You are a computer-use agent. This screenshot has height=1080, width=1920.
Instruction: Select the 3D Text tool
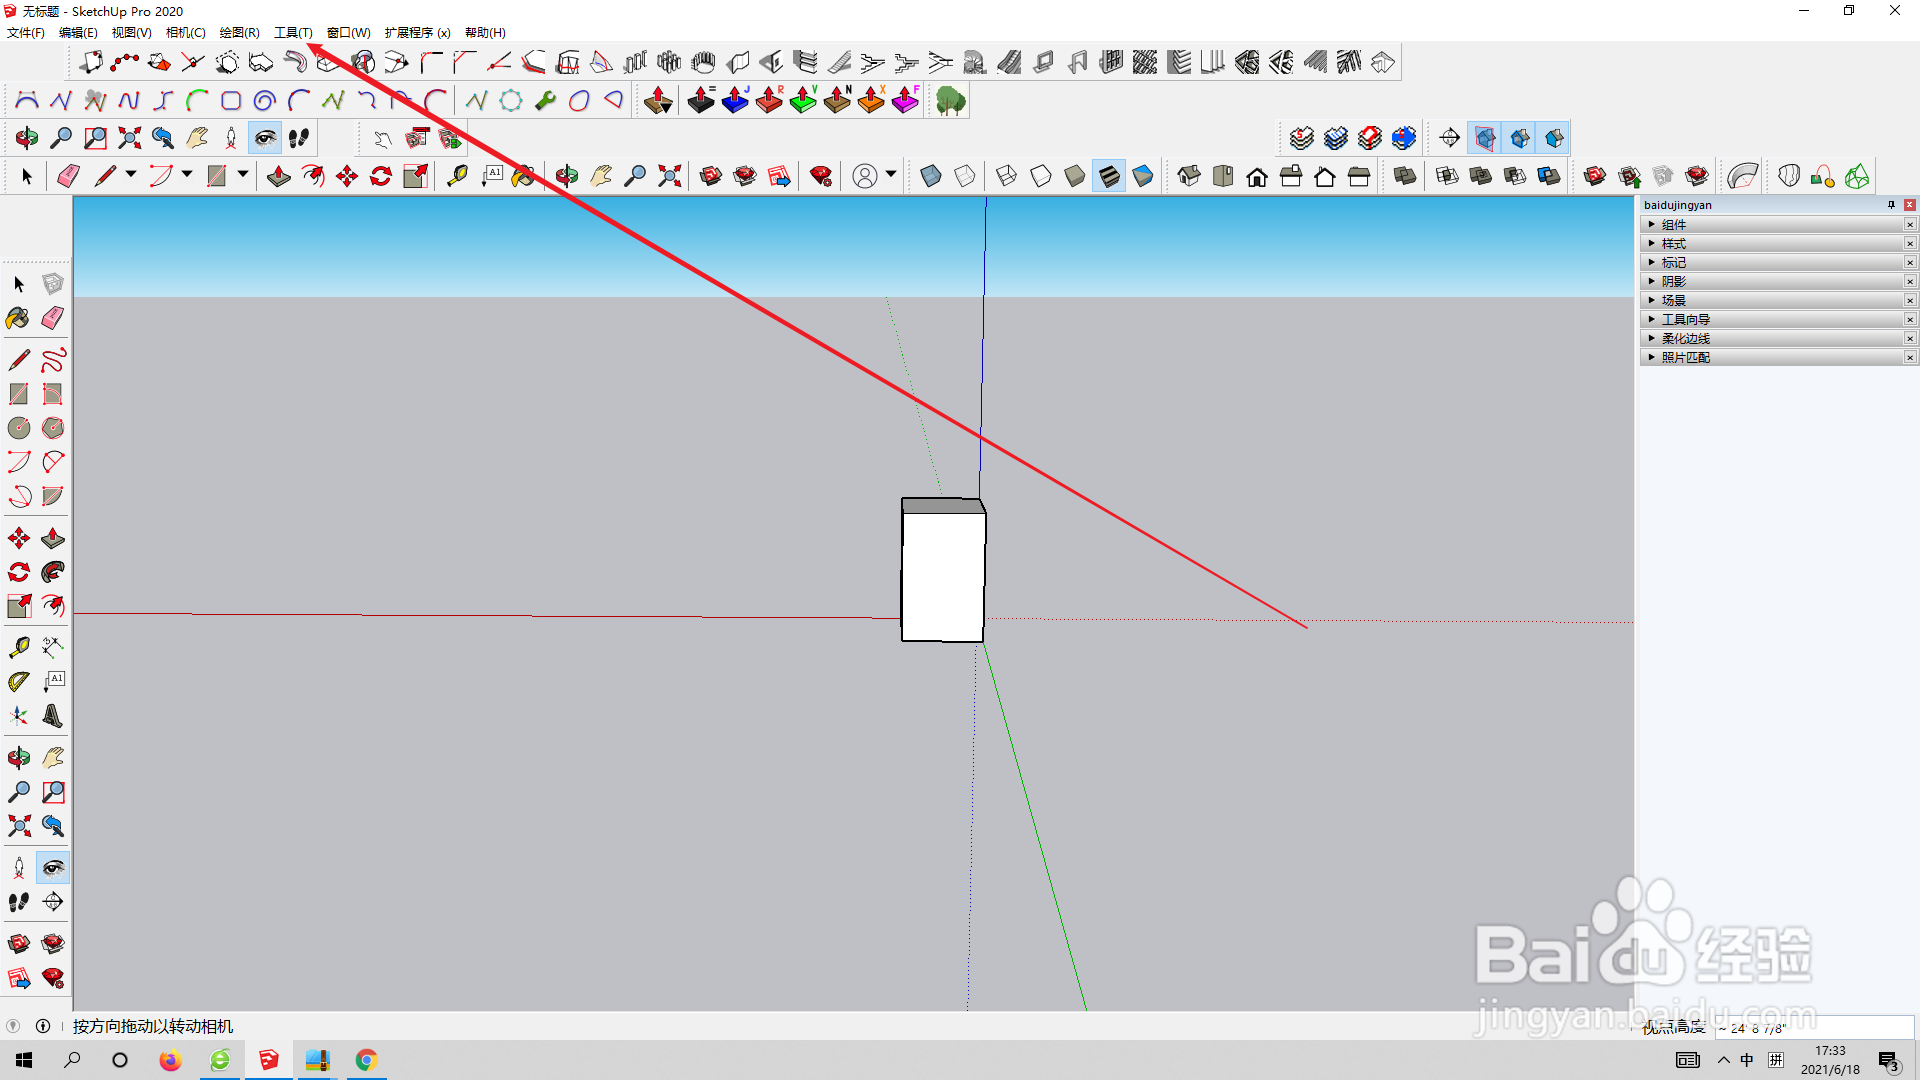point(53,716)
